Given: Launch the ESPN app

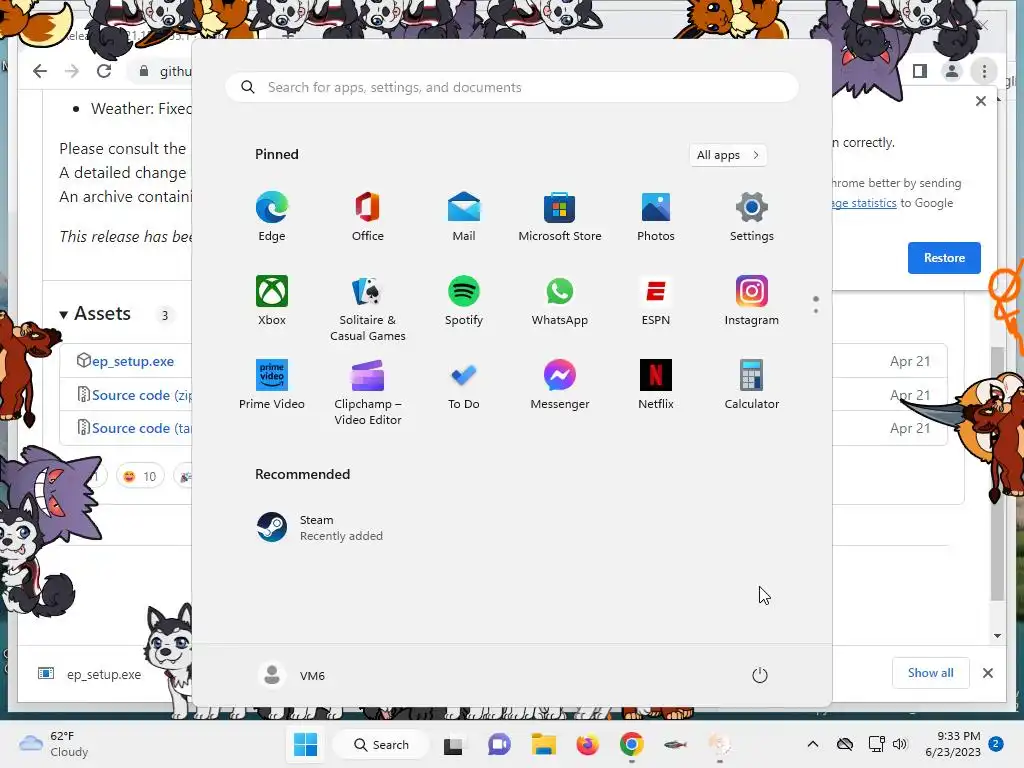Looking at the screenshot, I should point(656,301).
